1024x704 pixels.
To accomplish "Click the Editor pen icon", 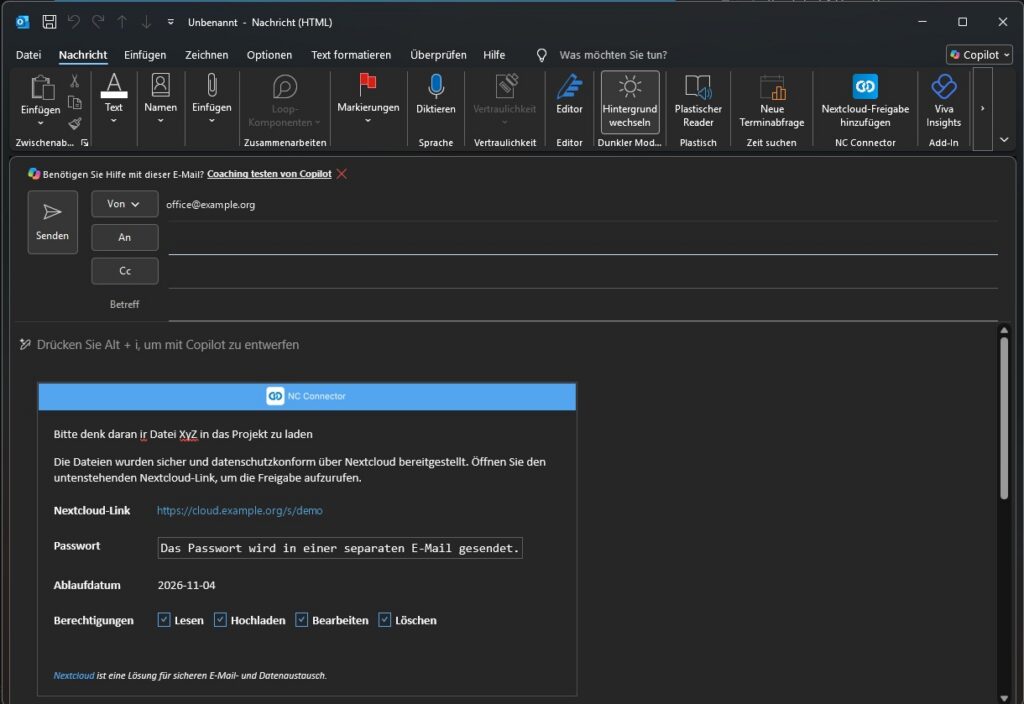I will (569, 86).
